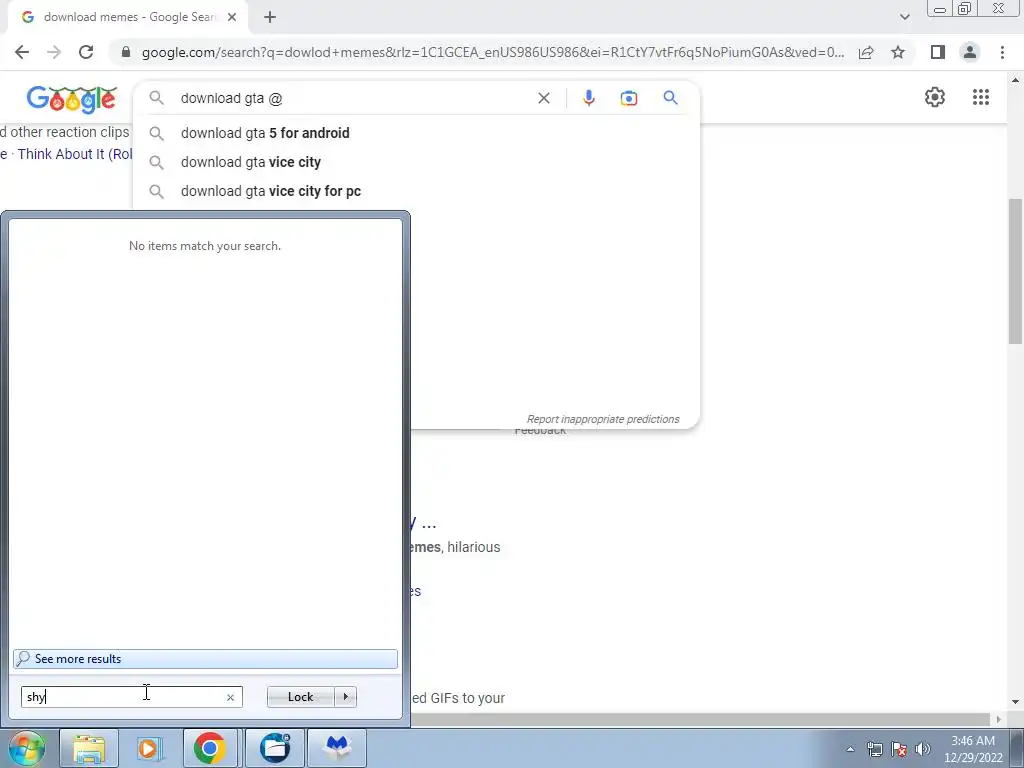Open the Google apps grid
Viewport: 1024px width, 768px height.
[x=981, y=97]
